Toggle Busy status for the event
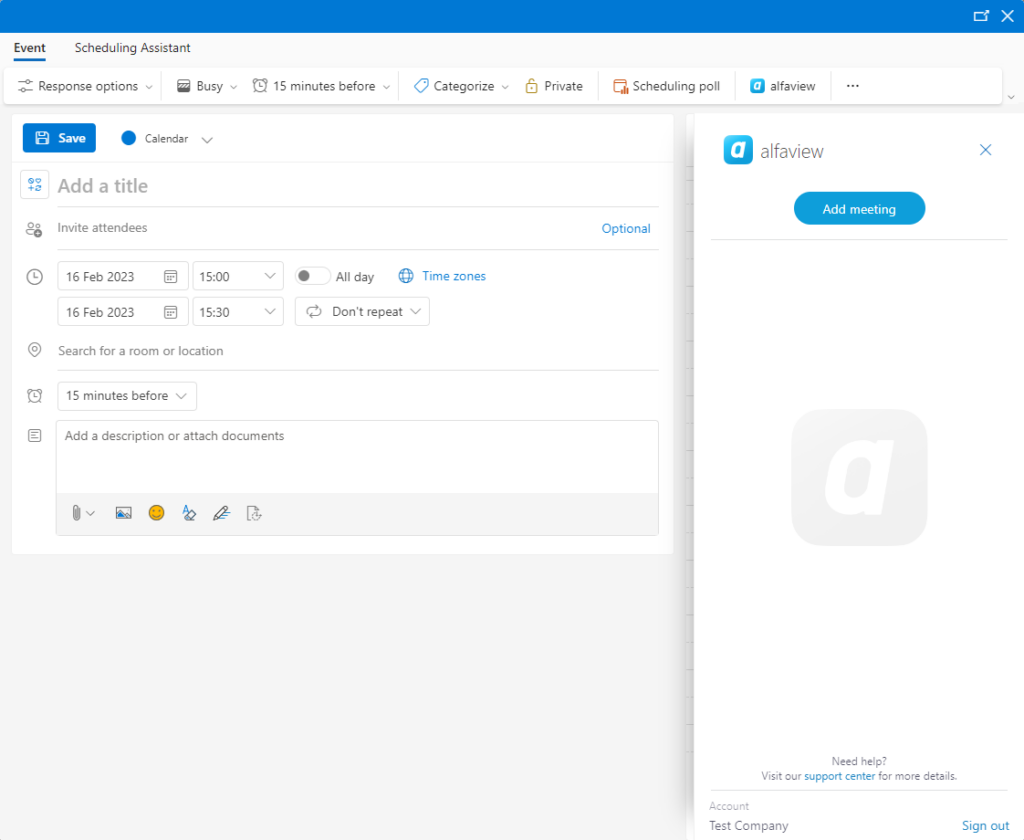The height and width of the screenshot is (840, 1024). pos(204,86)
